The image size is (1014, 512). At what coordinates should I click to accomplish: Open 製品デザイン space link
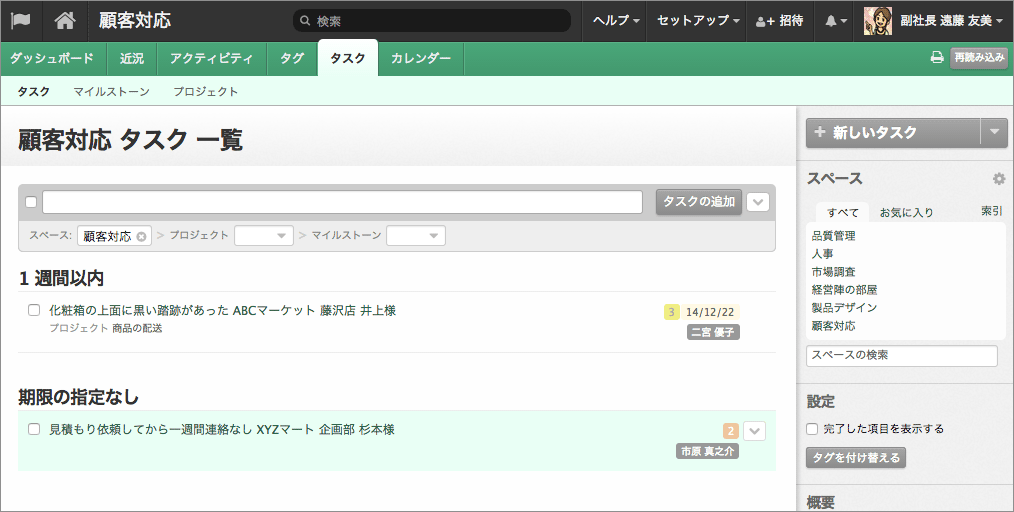point(845,308)
